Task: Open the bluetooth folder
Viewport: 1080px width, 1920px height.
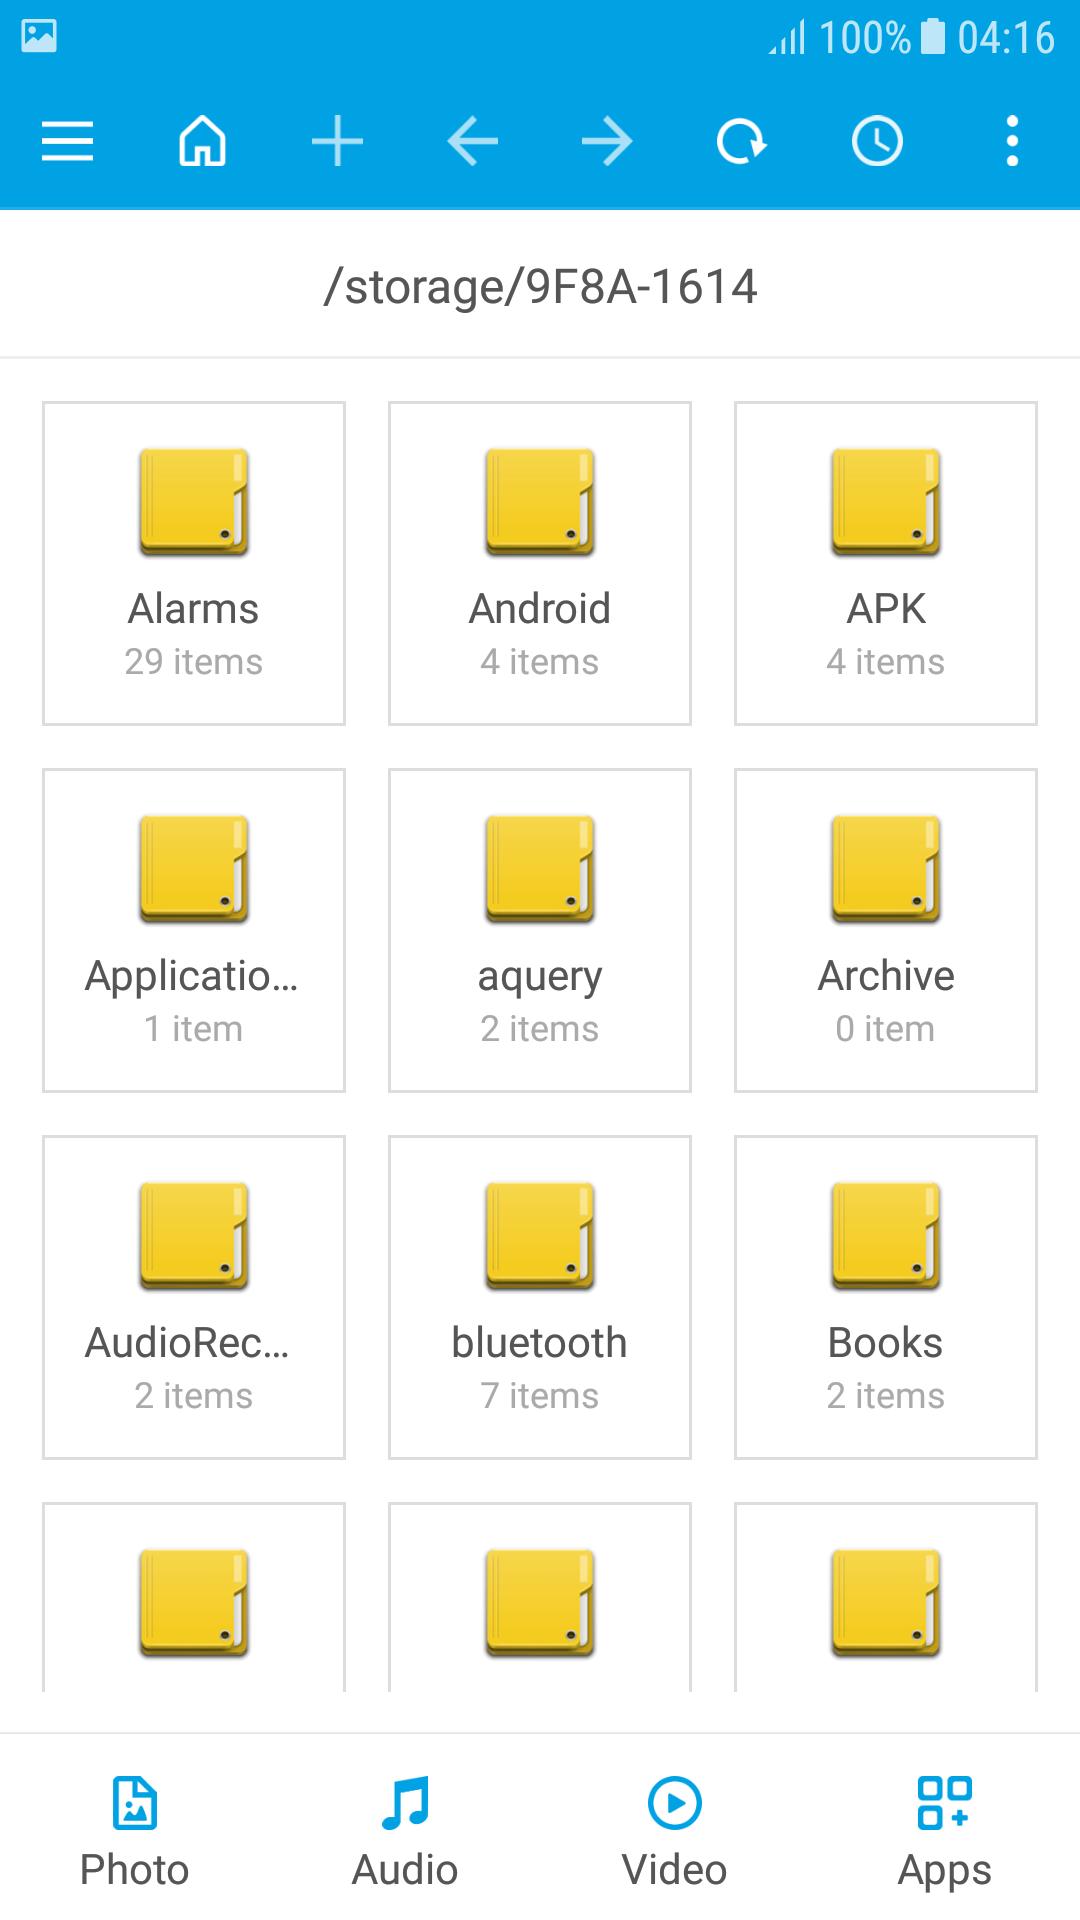Action: [x=540, y=1297]
